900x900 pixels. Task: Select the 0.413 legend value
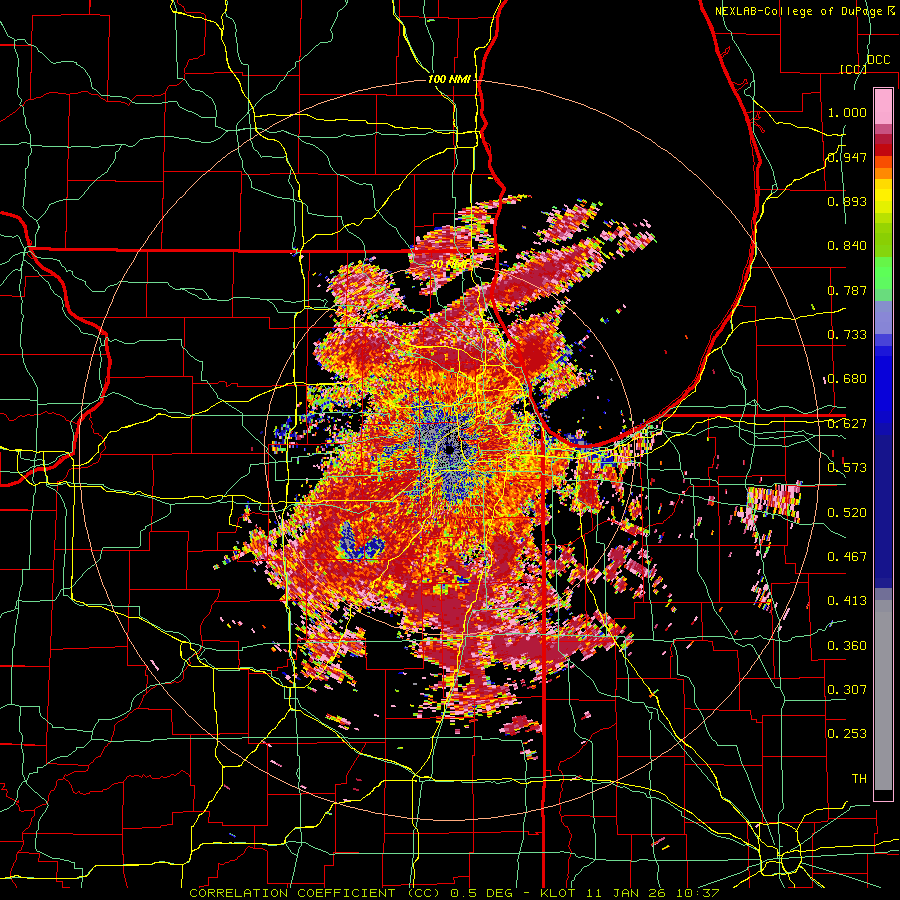click(x=847, y=601)
